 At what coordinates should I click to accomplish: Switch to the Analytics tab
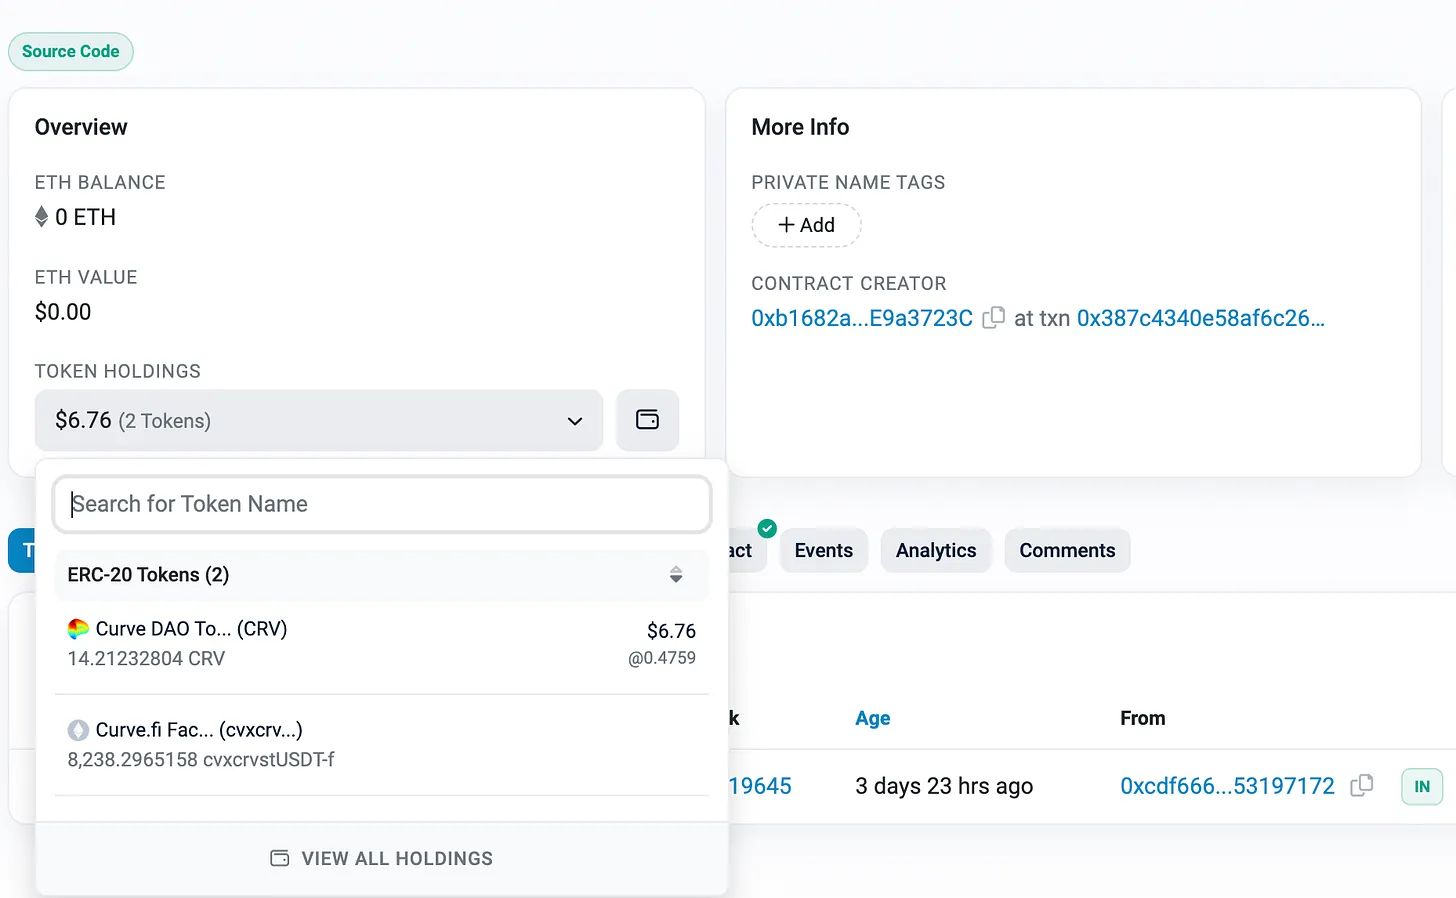pos(935,551)
